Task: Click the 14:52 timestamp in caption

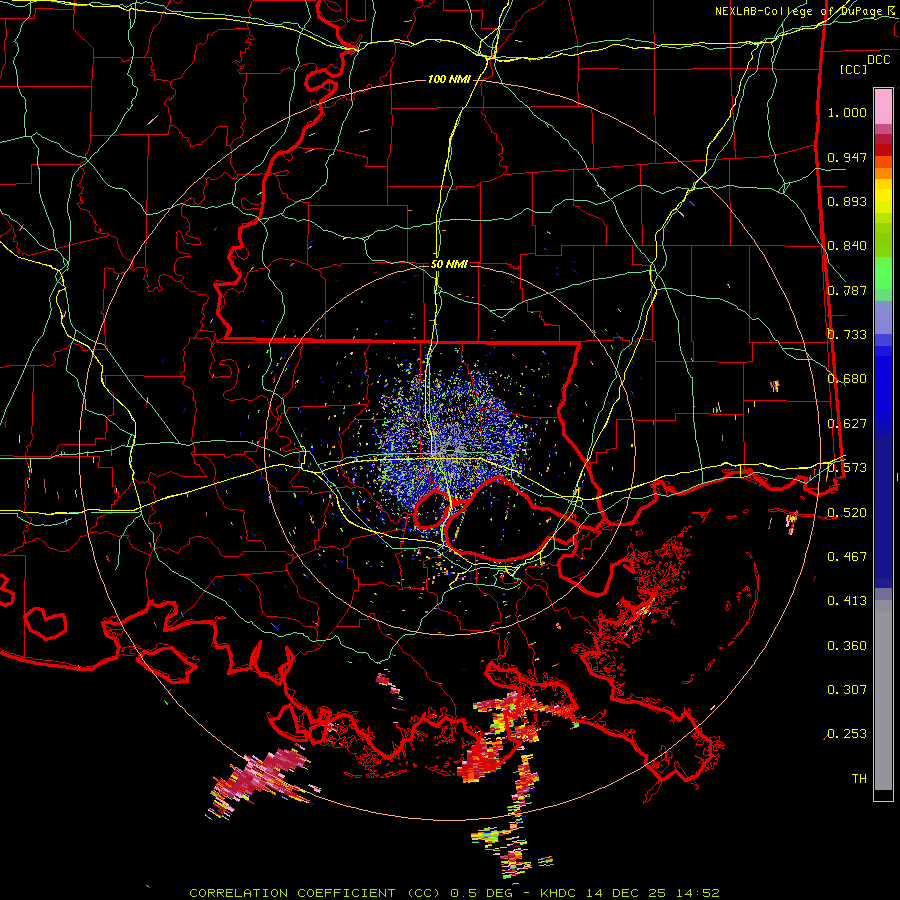Action: click(700, 893)
